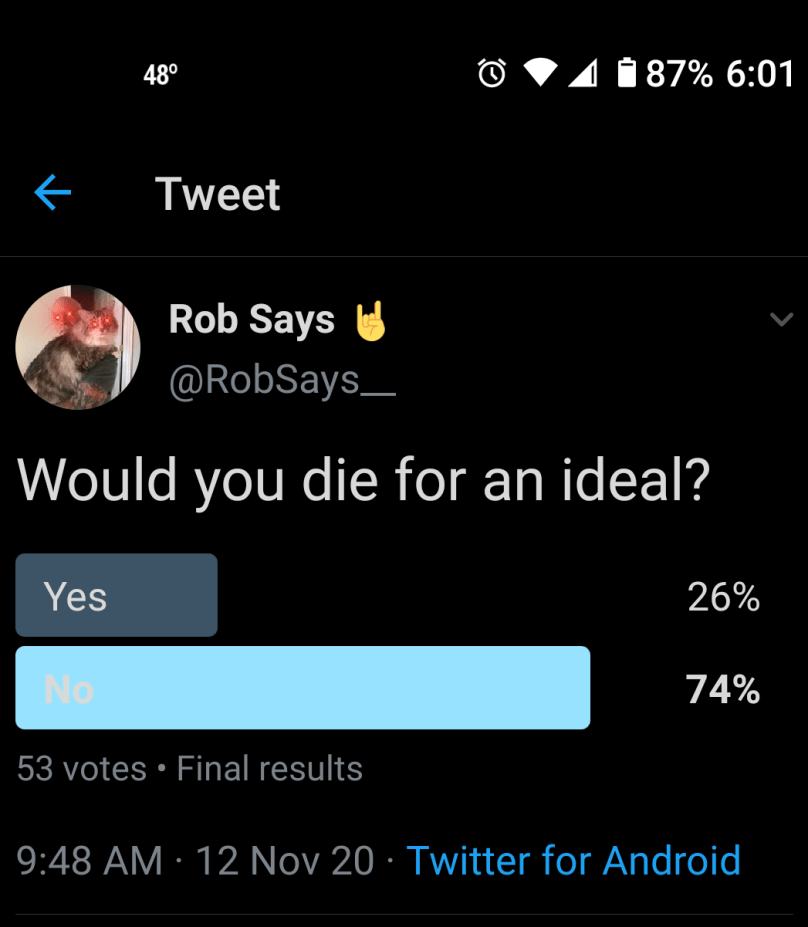This screenshot has width=808, height=927.
Task: Tap the battery status icon
Action: (x=626, y=73)
